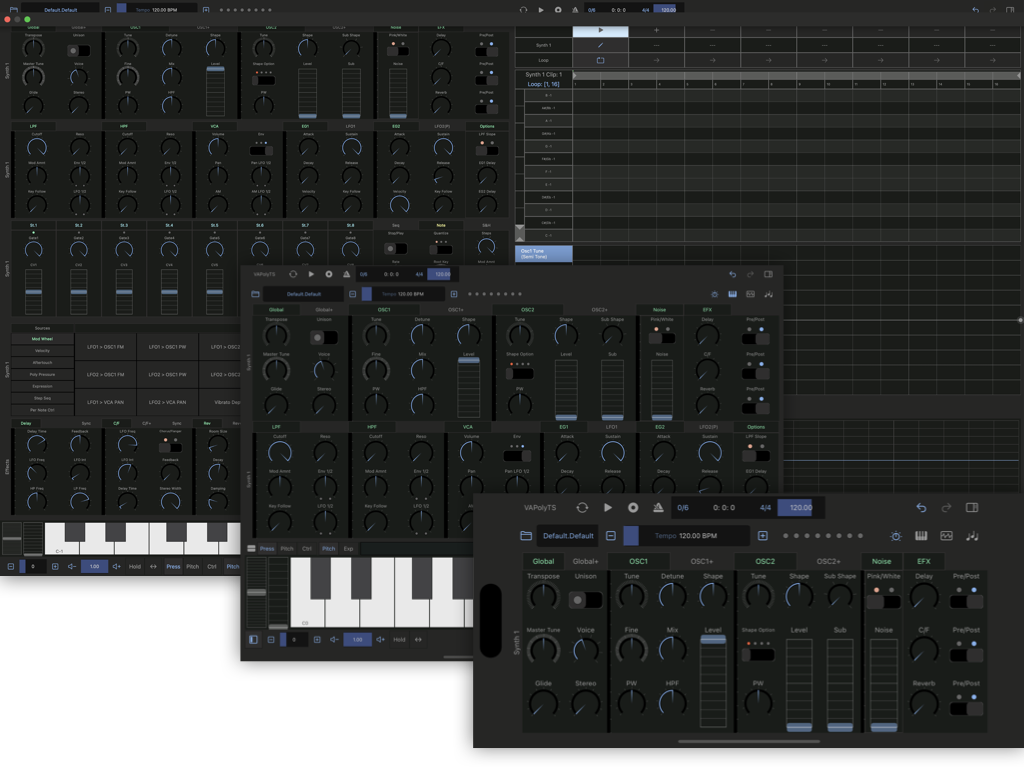
Task: Click Record button in front-most VAPolyTS window
Action: [x=633, y=508]
